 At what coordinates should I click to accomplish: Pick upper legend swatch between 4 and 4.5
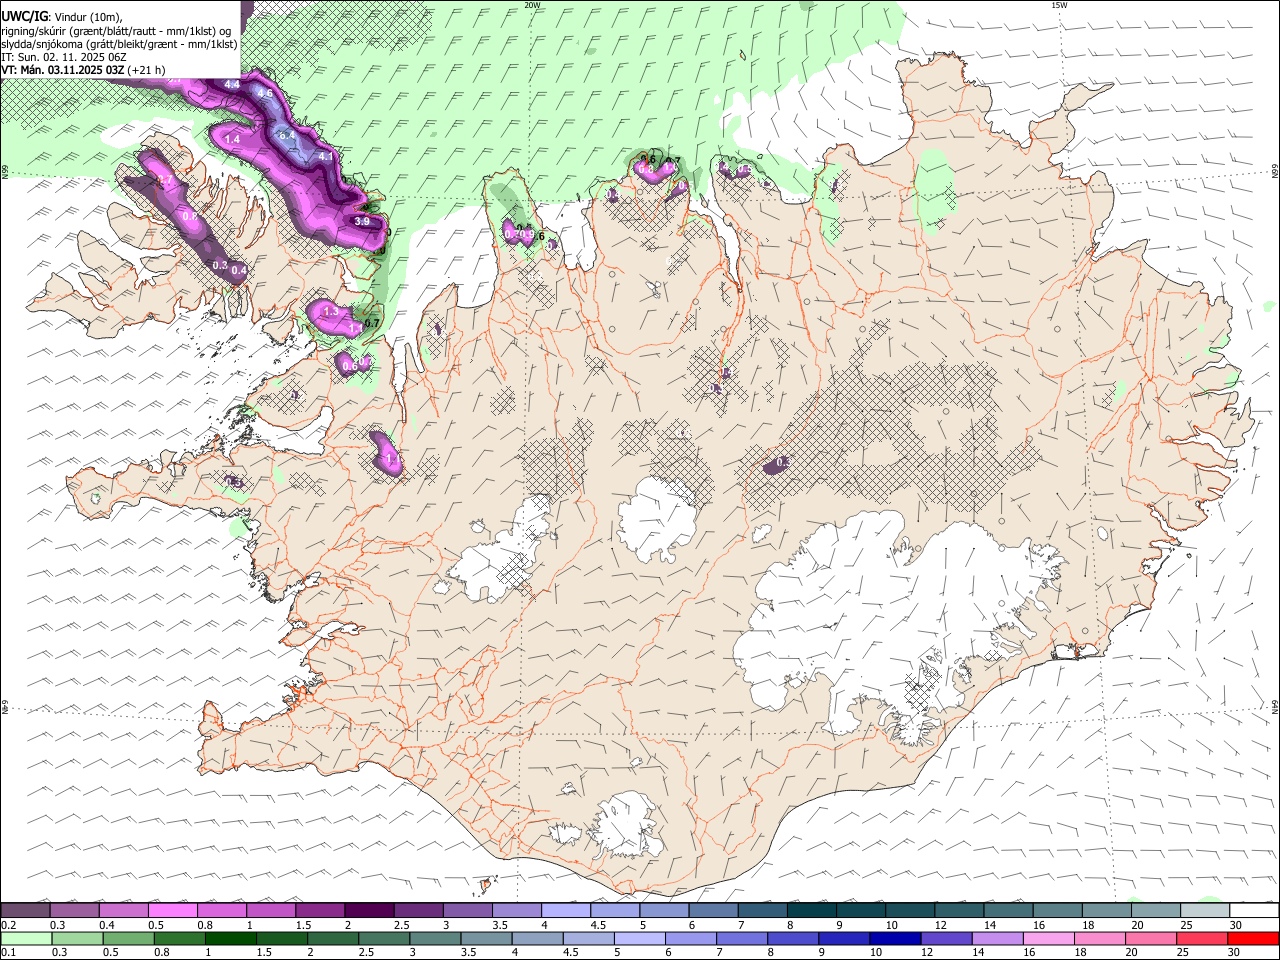click(x=566, y=910)
